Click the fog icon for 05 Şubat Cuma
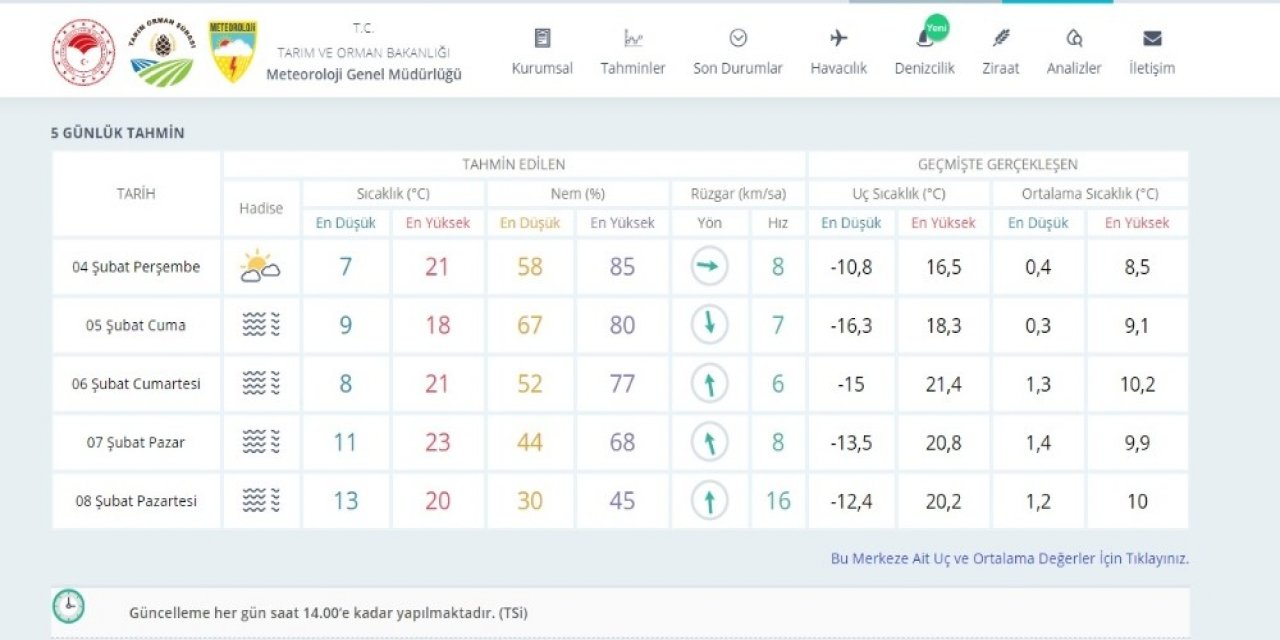This screenshot has height=640, width=1280. 260,325
